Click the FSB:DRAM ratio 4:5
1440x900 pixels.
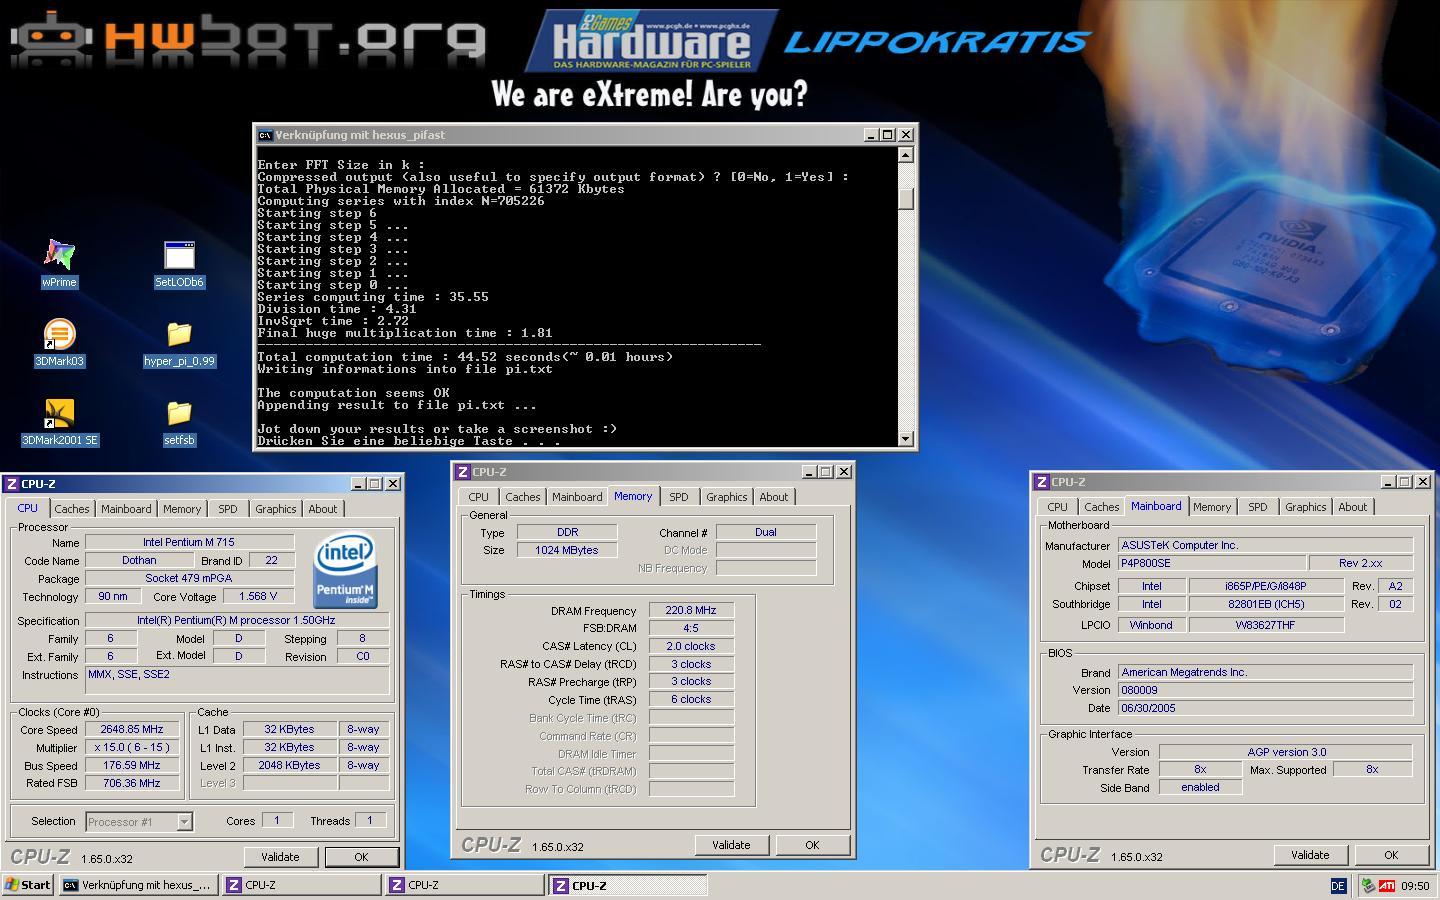[x=691, y=628]
